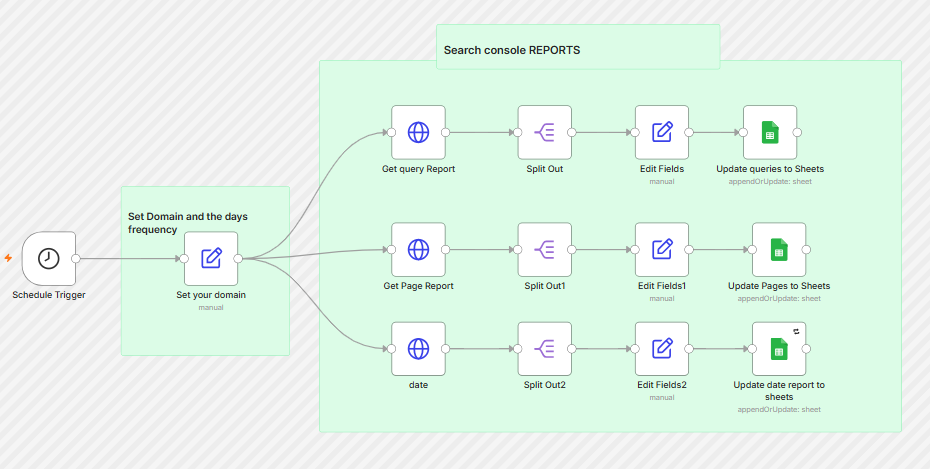Select the Split Out node
The height and width of the screenshot is (469, 930).
point(544,132)
